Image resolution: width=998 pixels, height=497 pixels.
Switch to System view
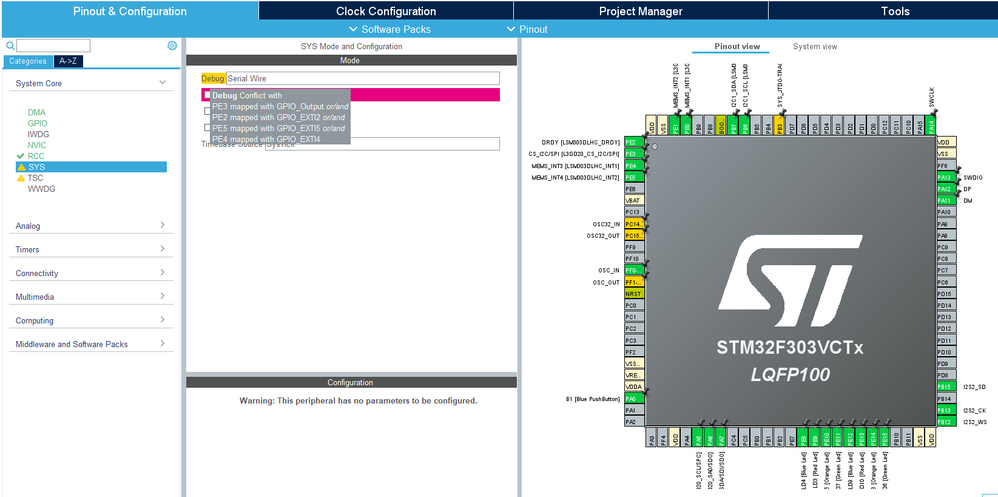815,46
